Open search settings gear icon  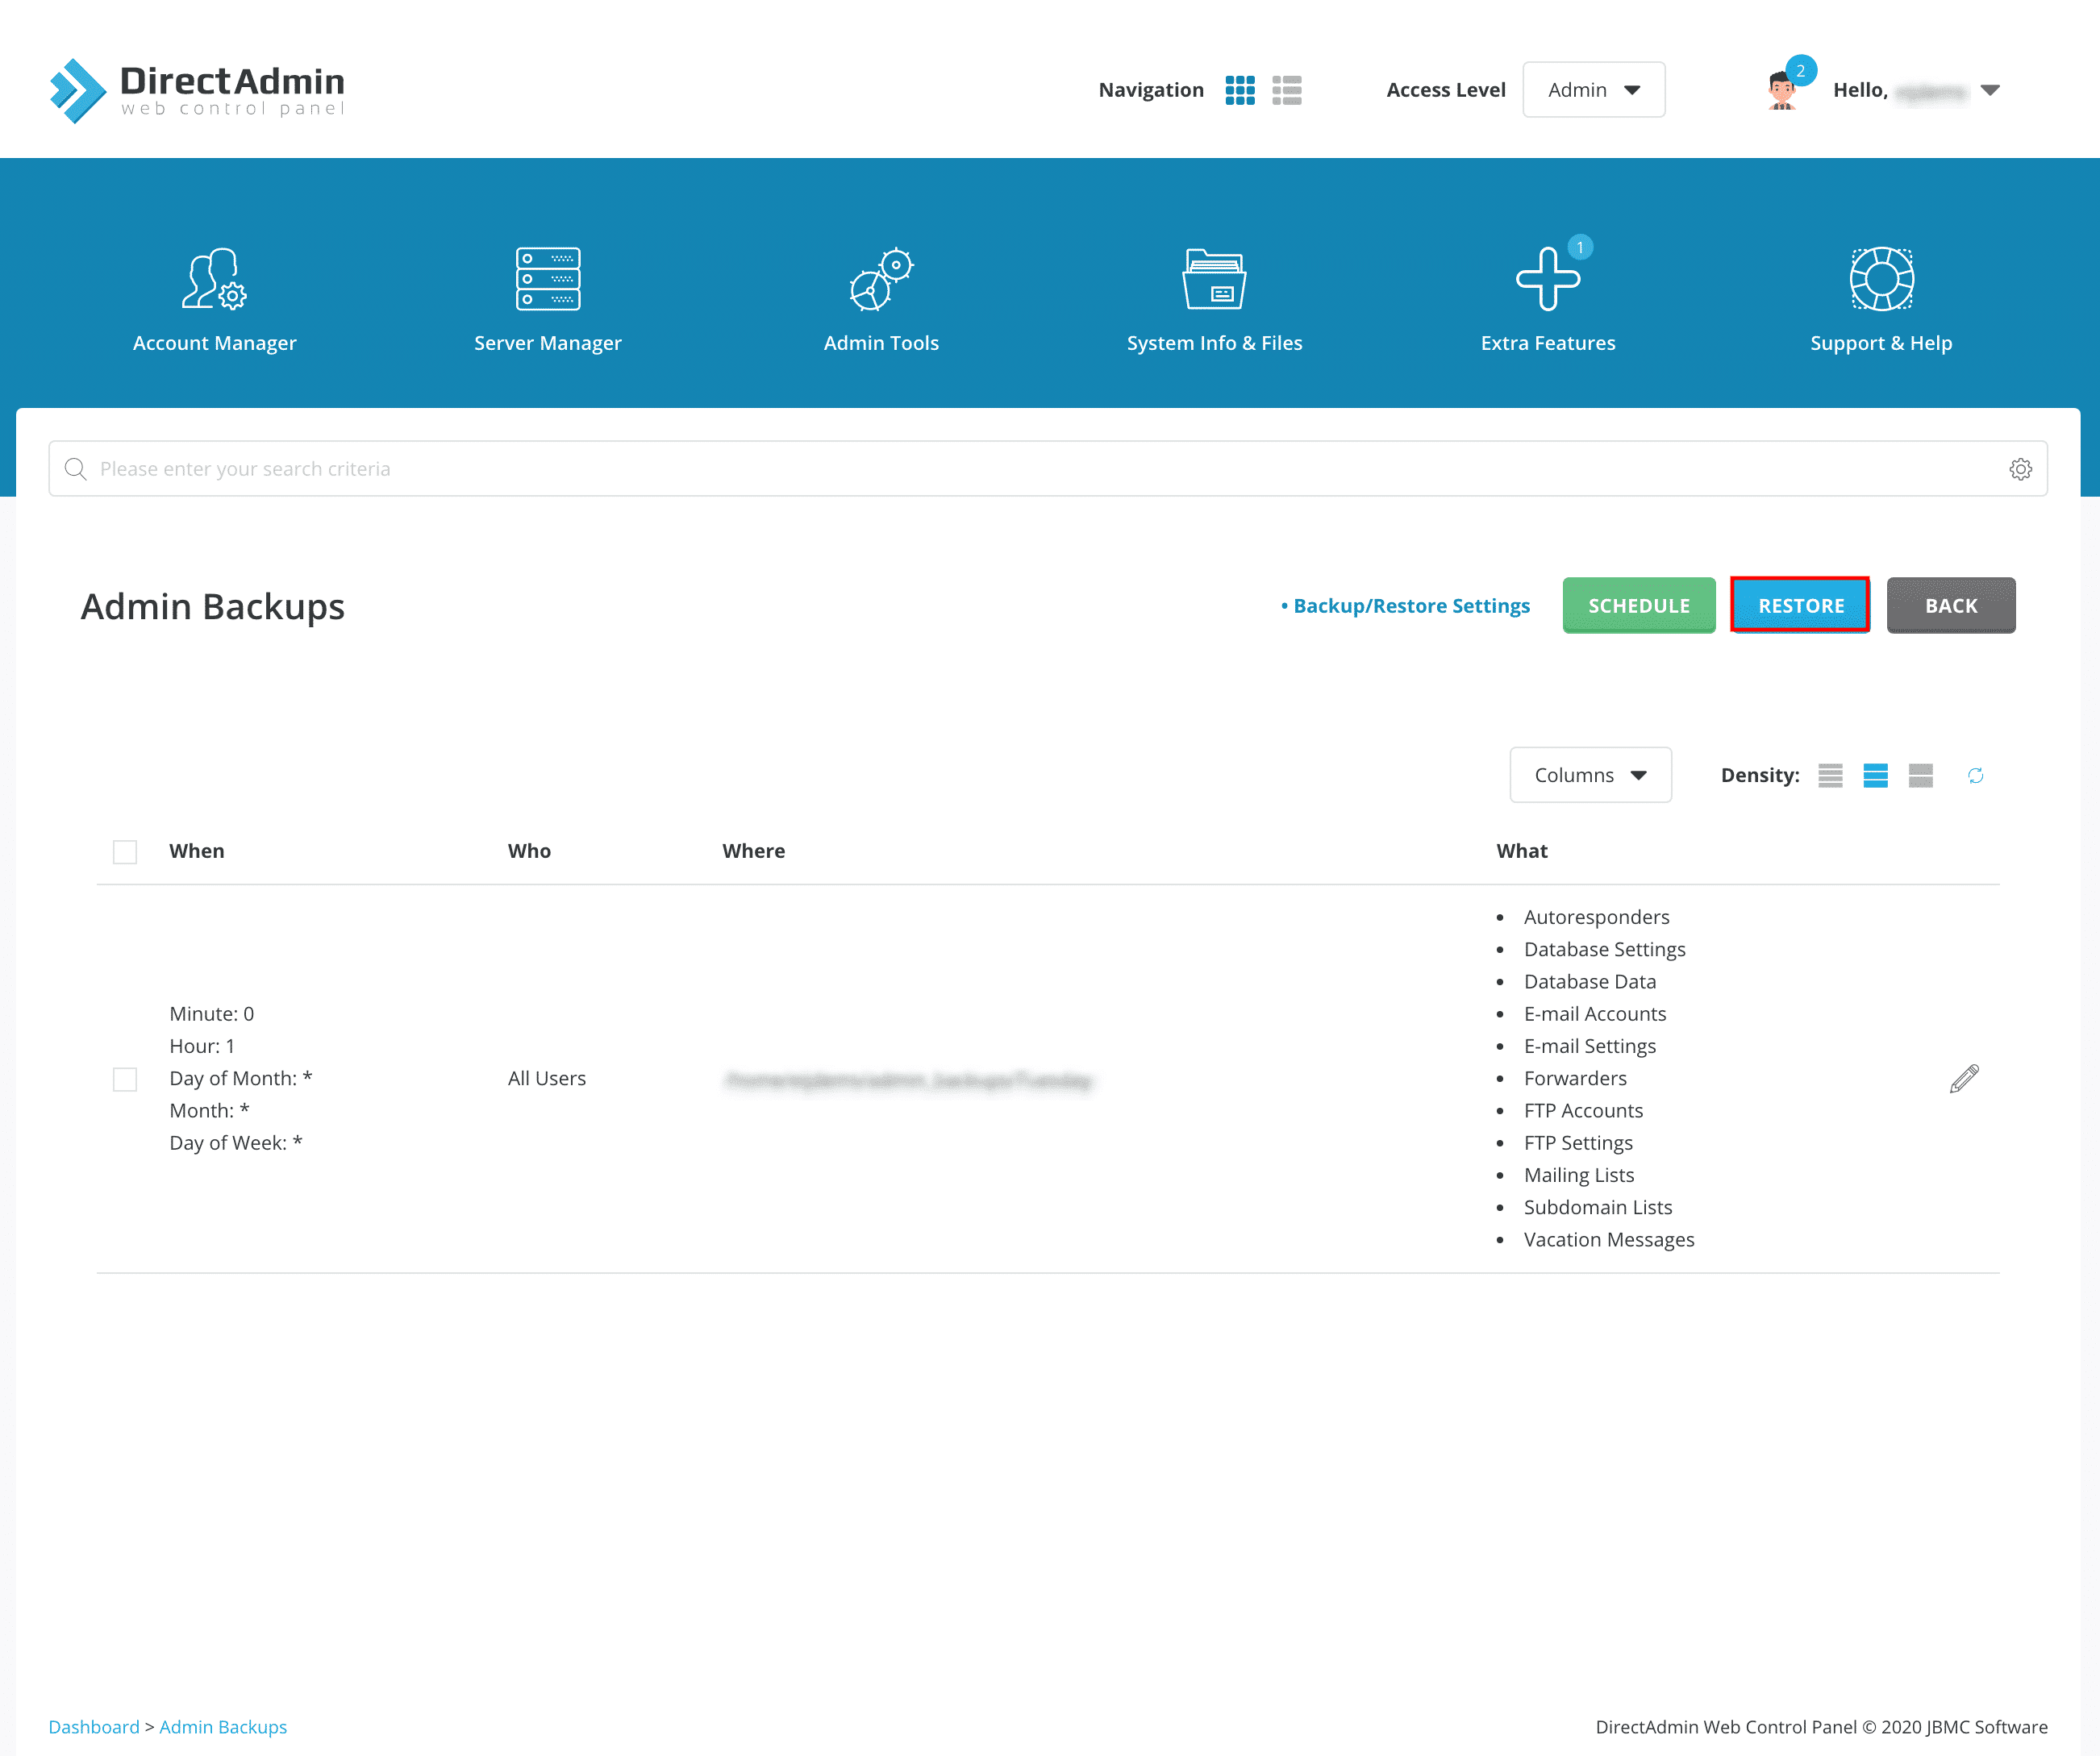click(2020, 469)
